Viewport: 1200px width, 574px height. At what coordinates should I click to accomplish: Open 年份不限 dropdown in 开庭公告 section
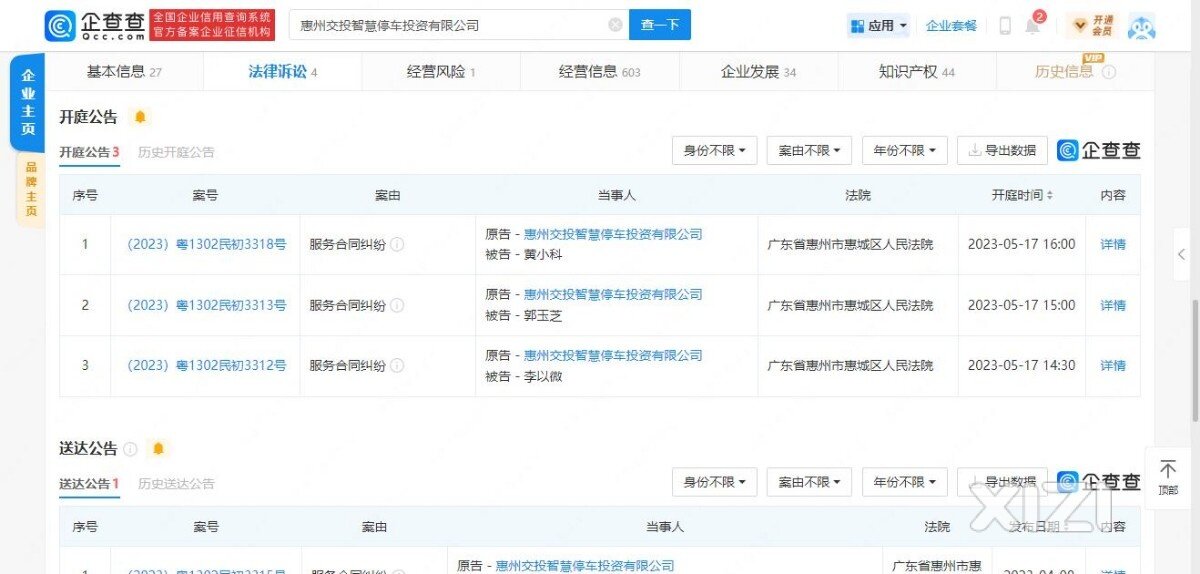pos(904,150)
